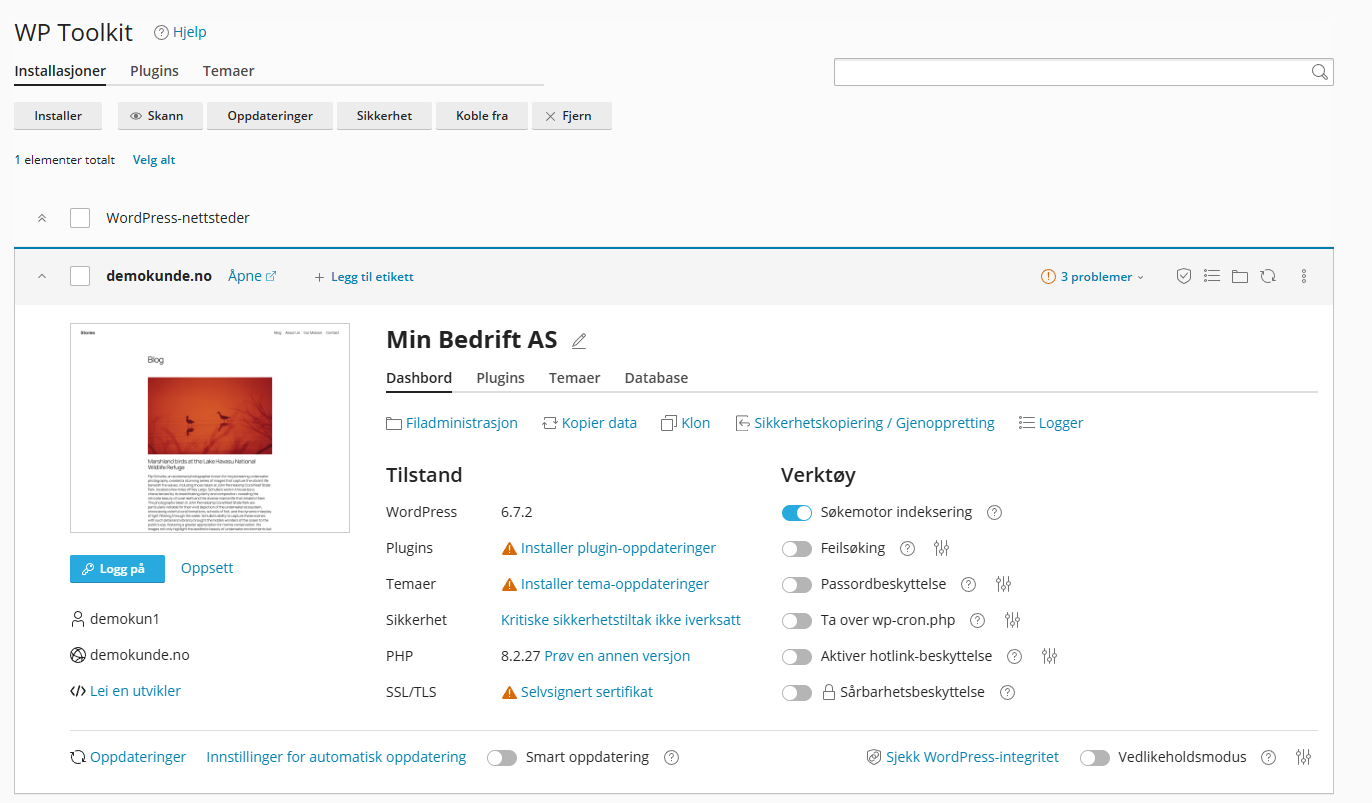The height and width of the screenshot is (803, 1372).
Task: Click the refresh icon in site header
Action: tap(1268, 277)
